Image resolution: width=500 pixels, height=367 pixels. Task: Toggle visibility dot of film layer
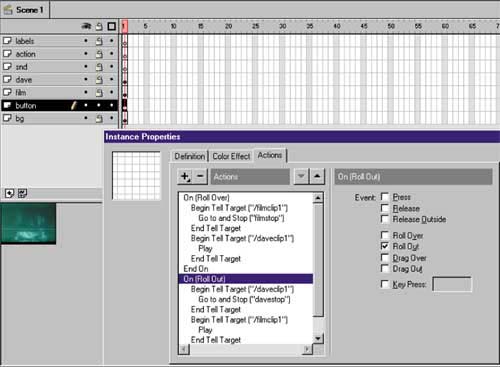pos(86,92)
